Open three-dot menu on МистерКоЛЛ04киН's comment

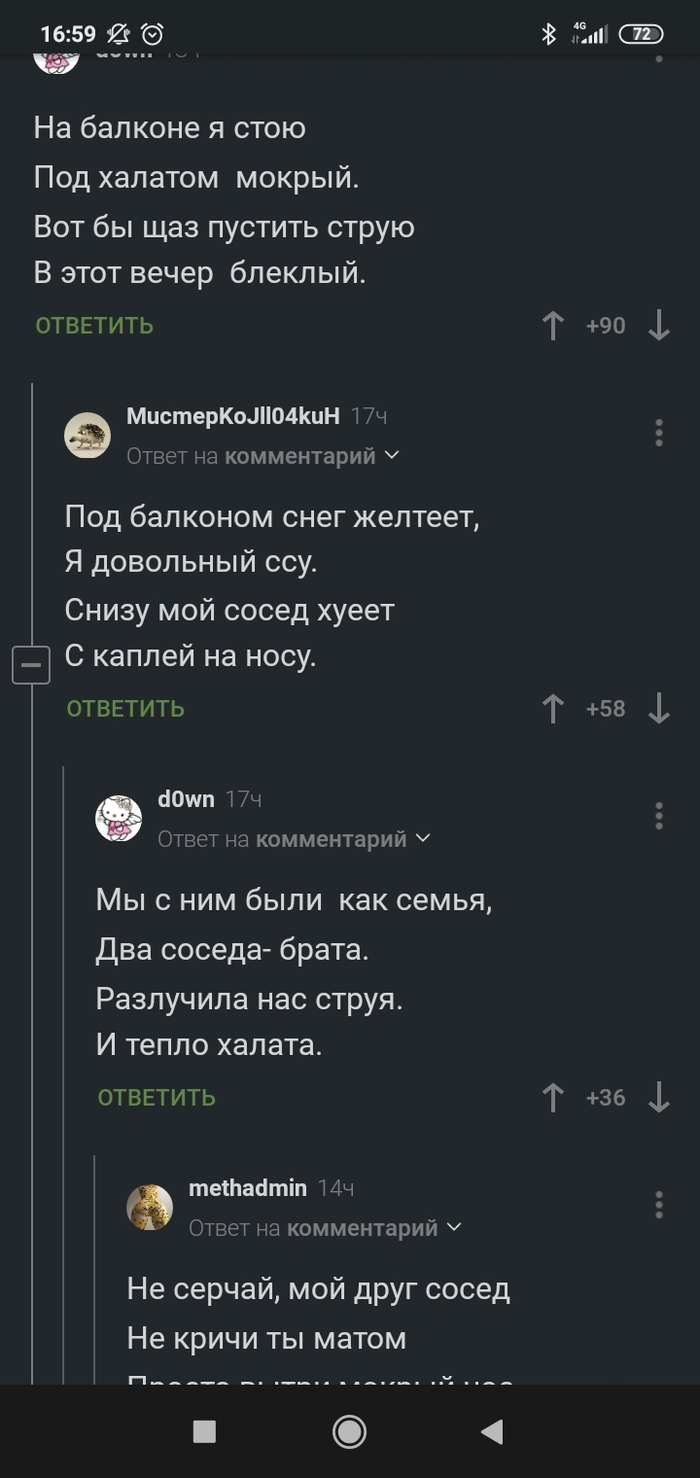click(x=658, y=433)
